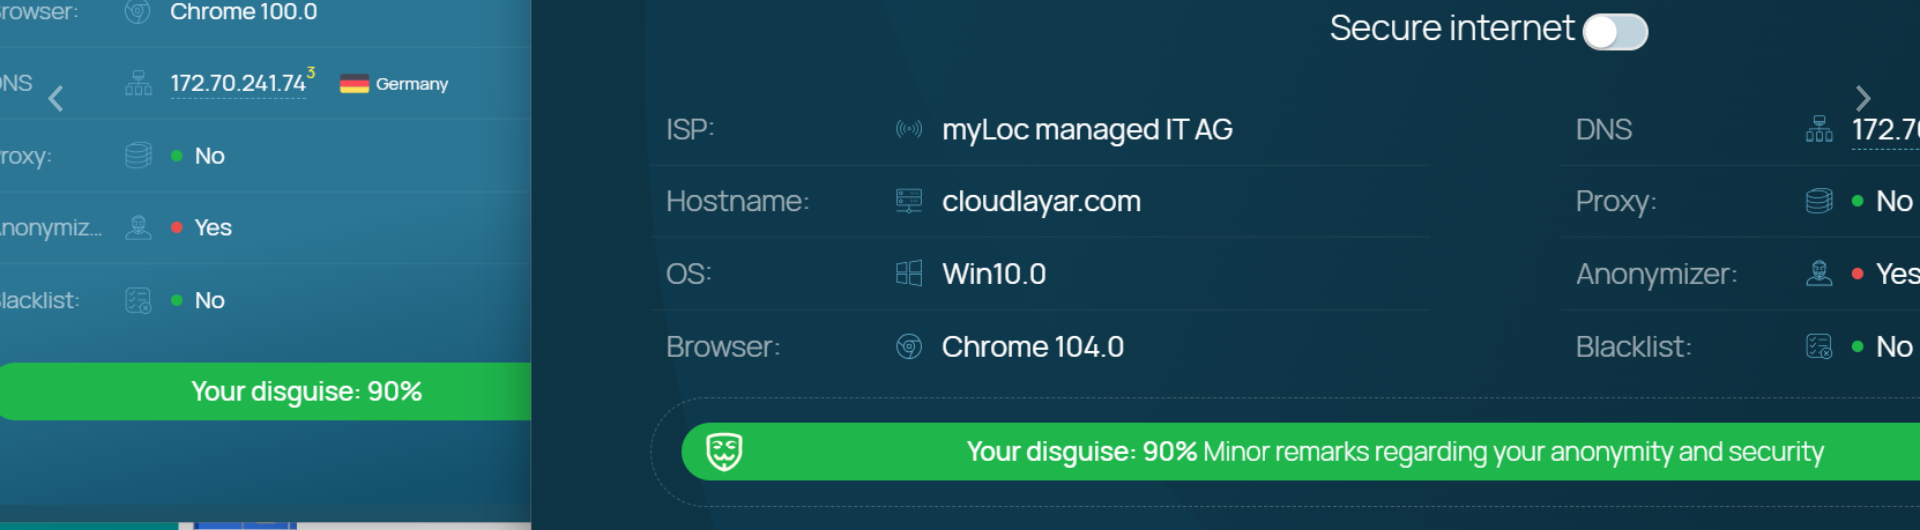The image size is (1920, 530).
Task: Select the 'Chrome 100.0' text in left panel
Action: tap(243, 12)
